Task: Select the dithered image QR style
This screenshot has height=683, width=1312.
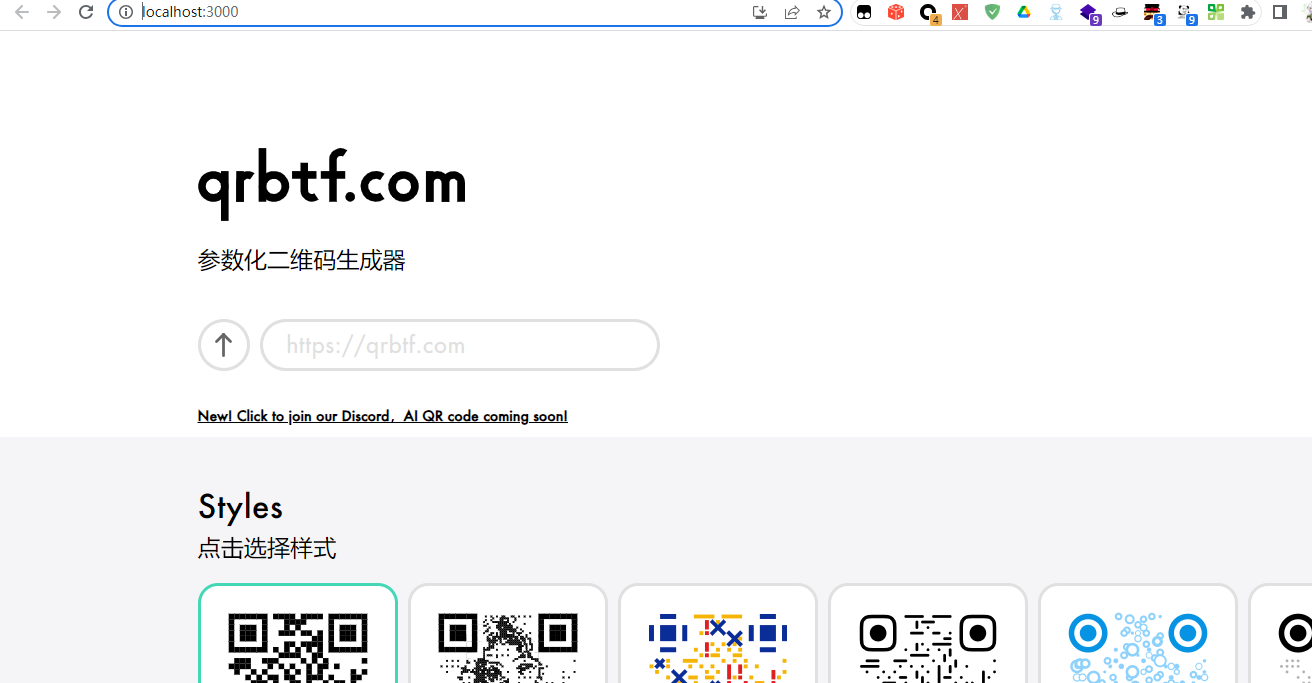Action: (508, 634)
